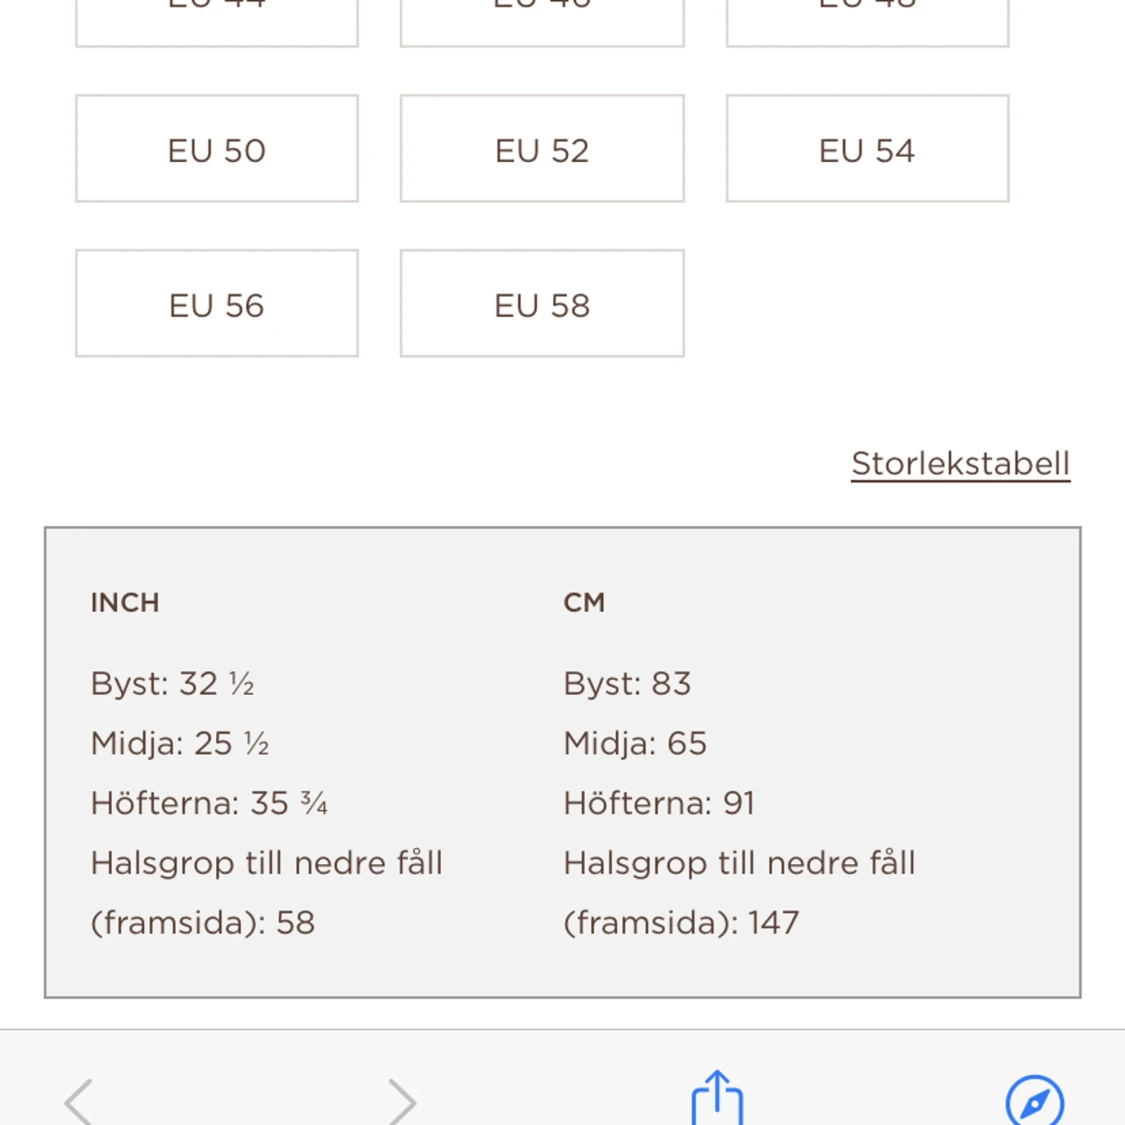Click the CM column heading

click(x=584, y=602)
